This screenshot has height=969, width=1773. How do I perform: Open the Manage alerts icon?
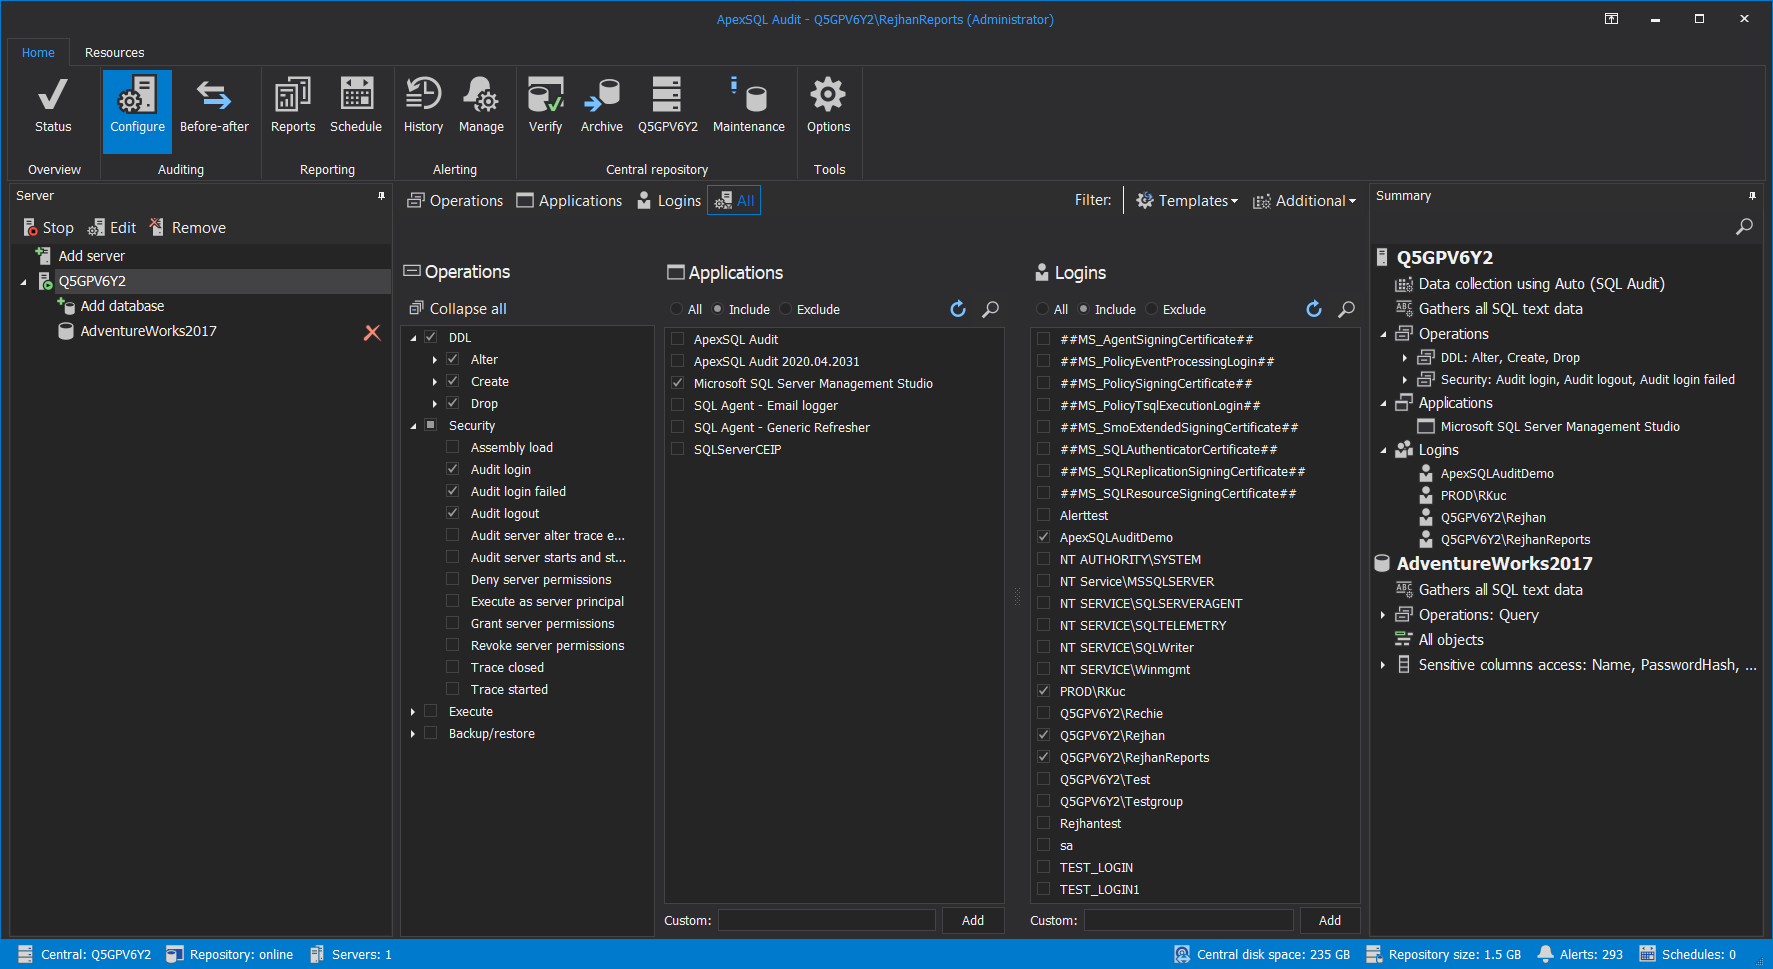click(x=481, y=106)
